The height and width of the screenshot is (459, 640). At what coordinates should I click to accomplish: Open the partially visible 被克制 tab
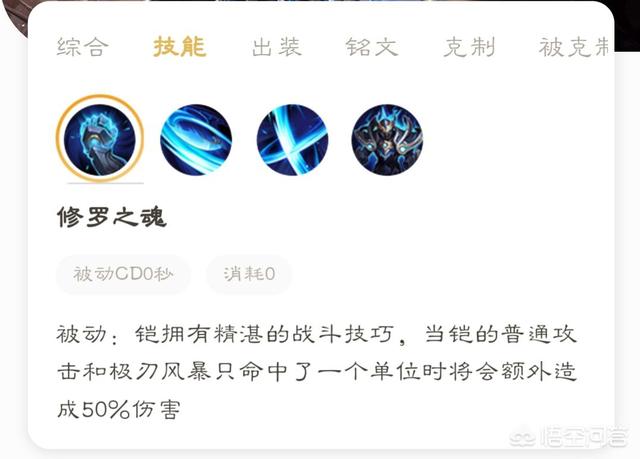574,47
